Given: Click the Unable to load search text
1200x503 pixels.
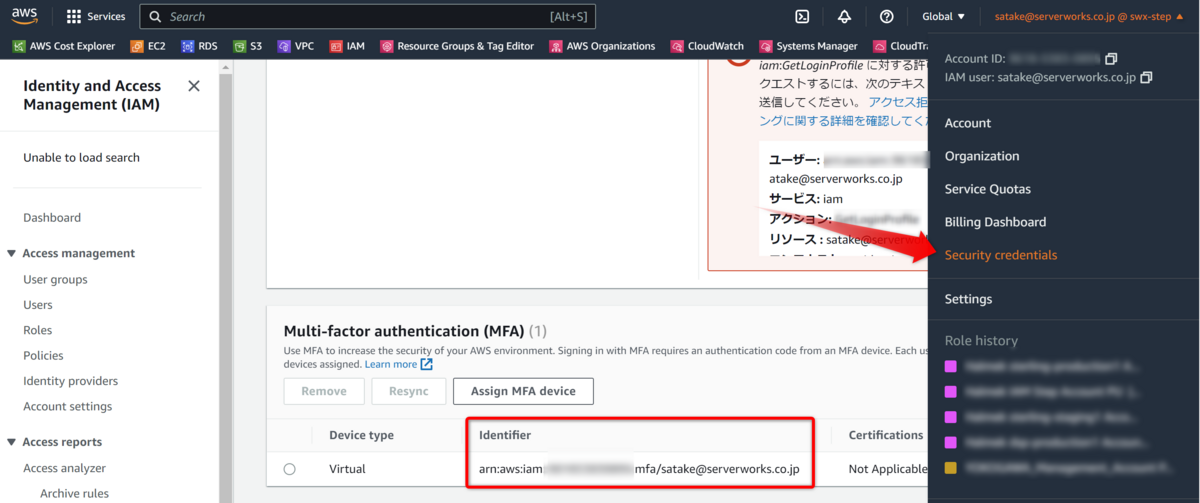Looking at the screenshot, I should tap(82, 157).
